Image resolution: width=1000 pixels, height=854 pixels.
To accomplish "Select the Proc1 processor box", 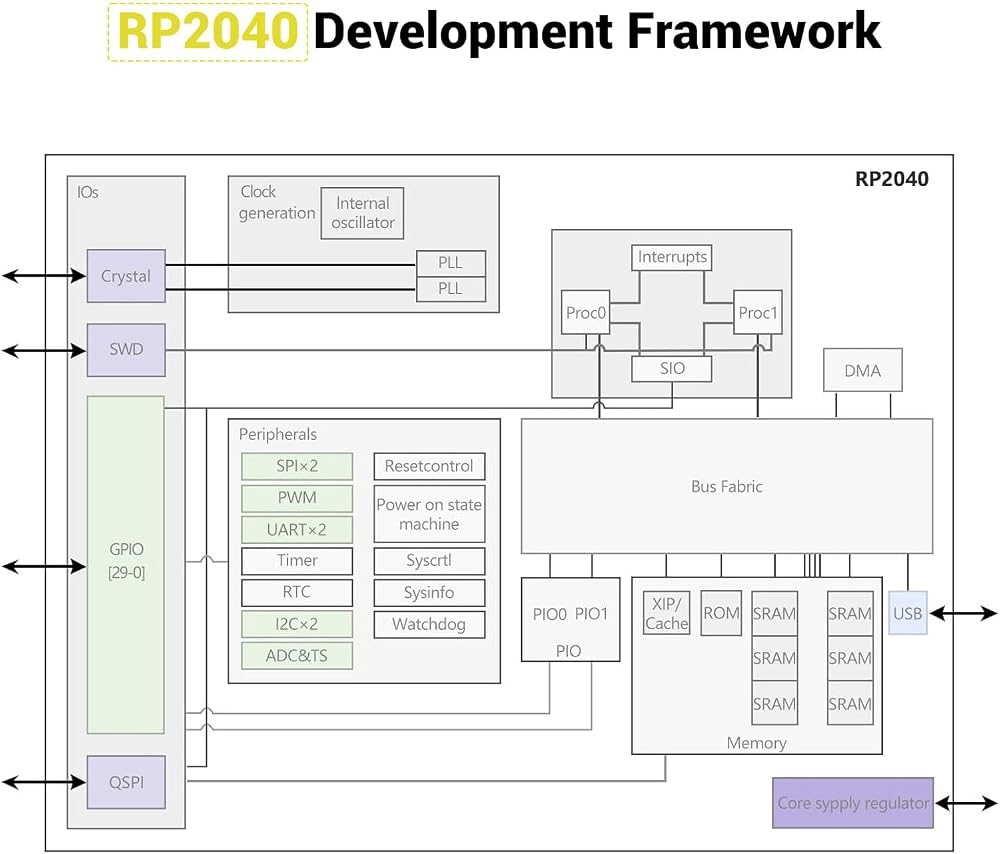I will [x=758, y=313].
